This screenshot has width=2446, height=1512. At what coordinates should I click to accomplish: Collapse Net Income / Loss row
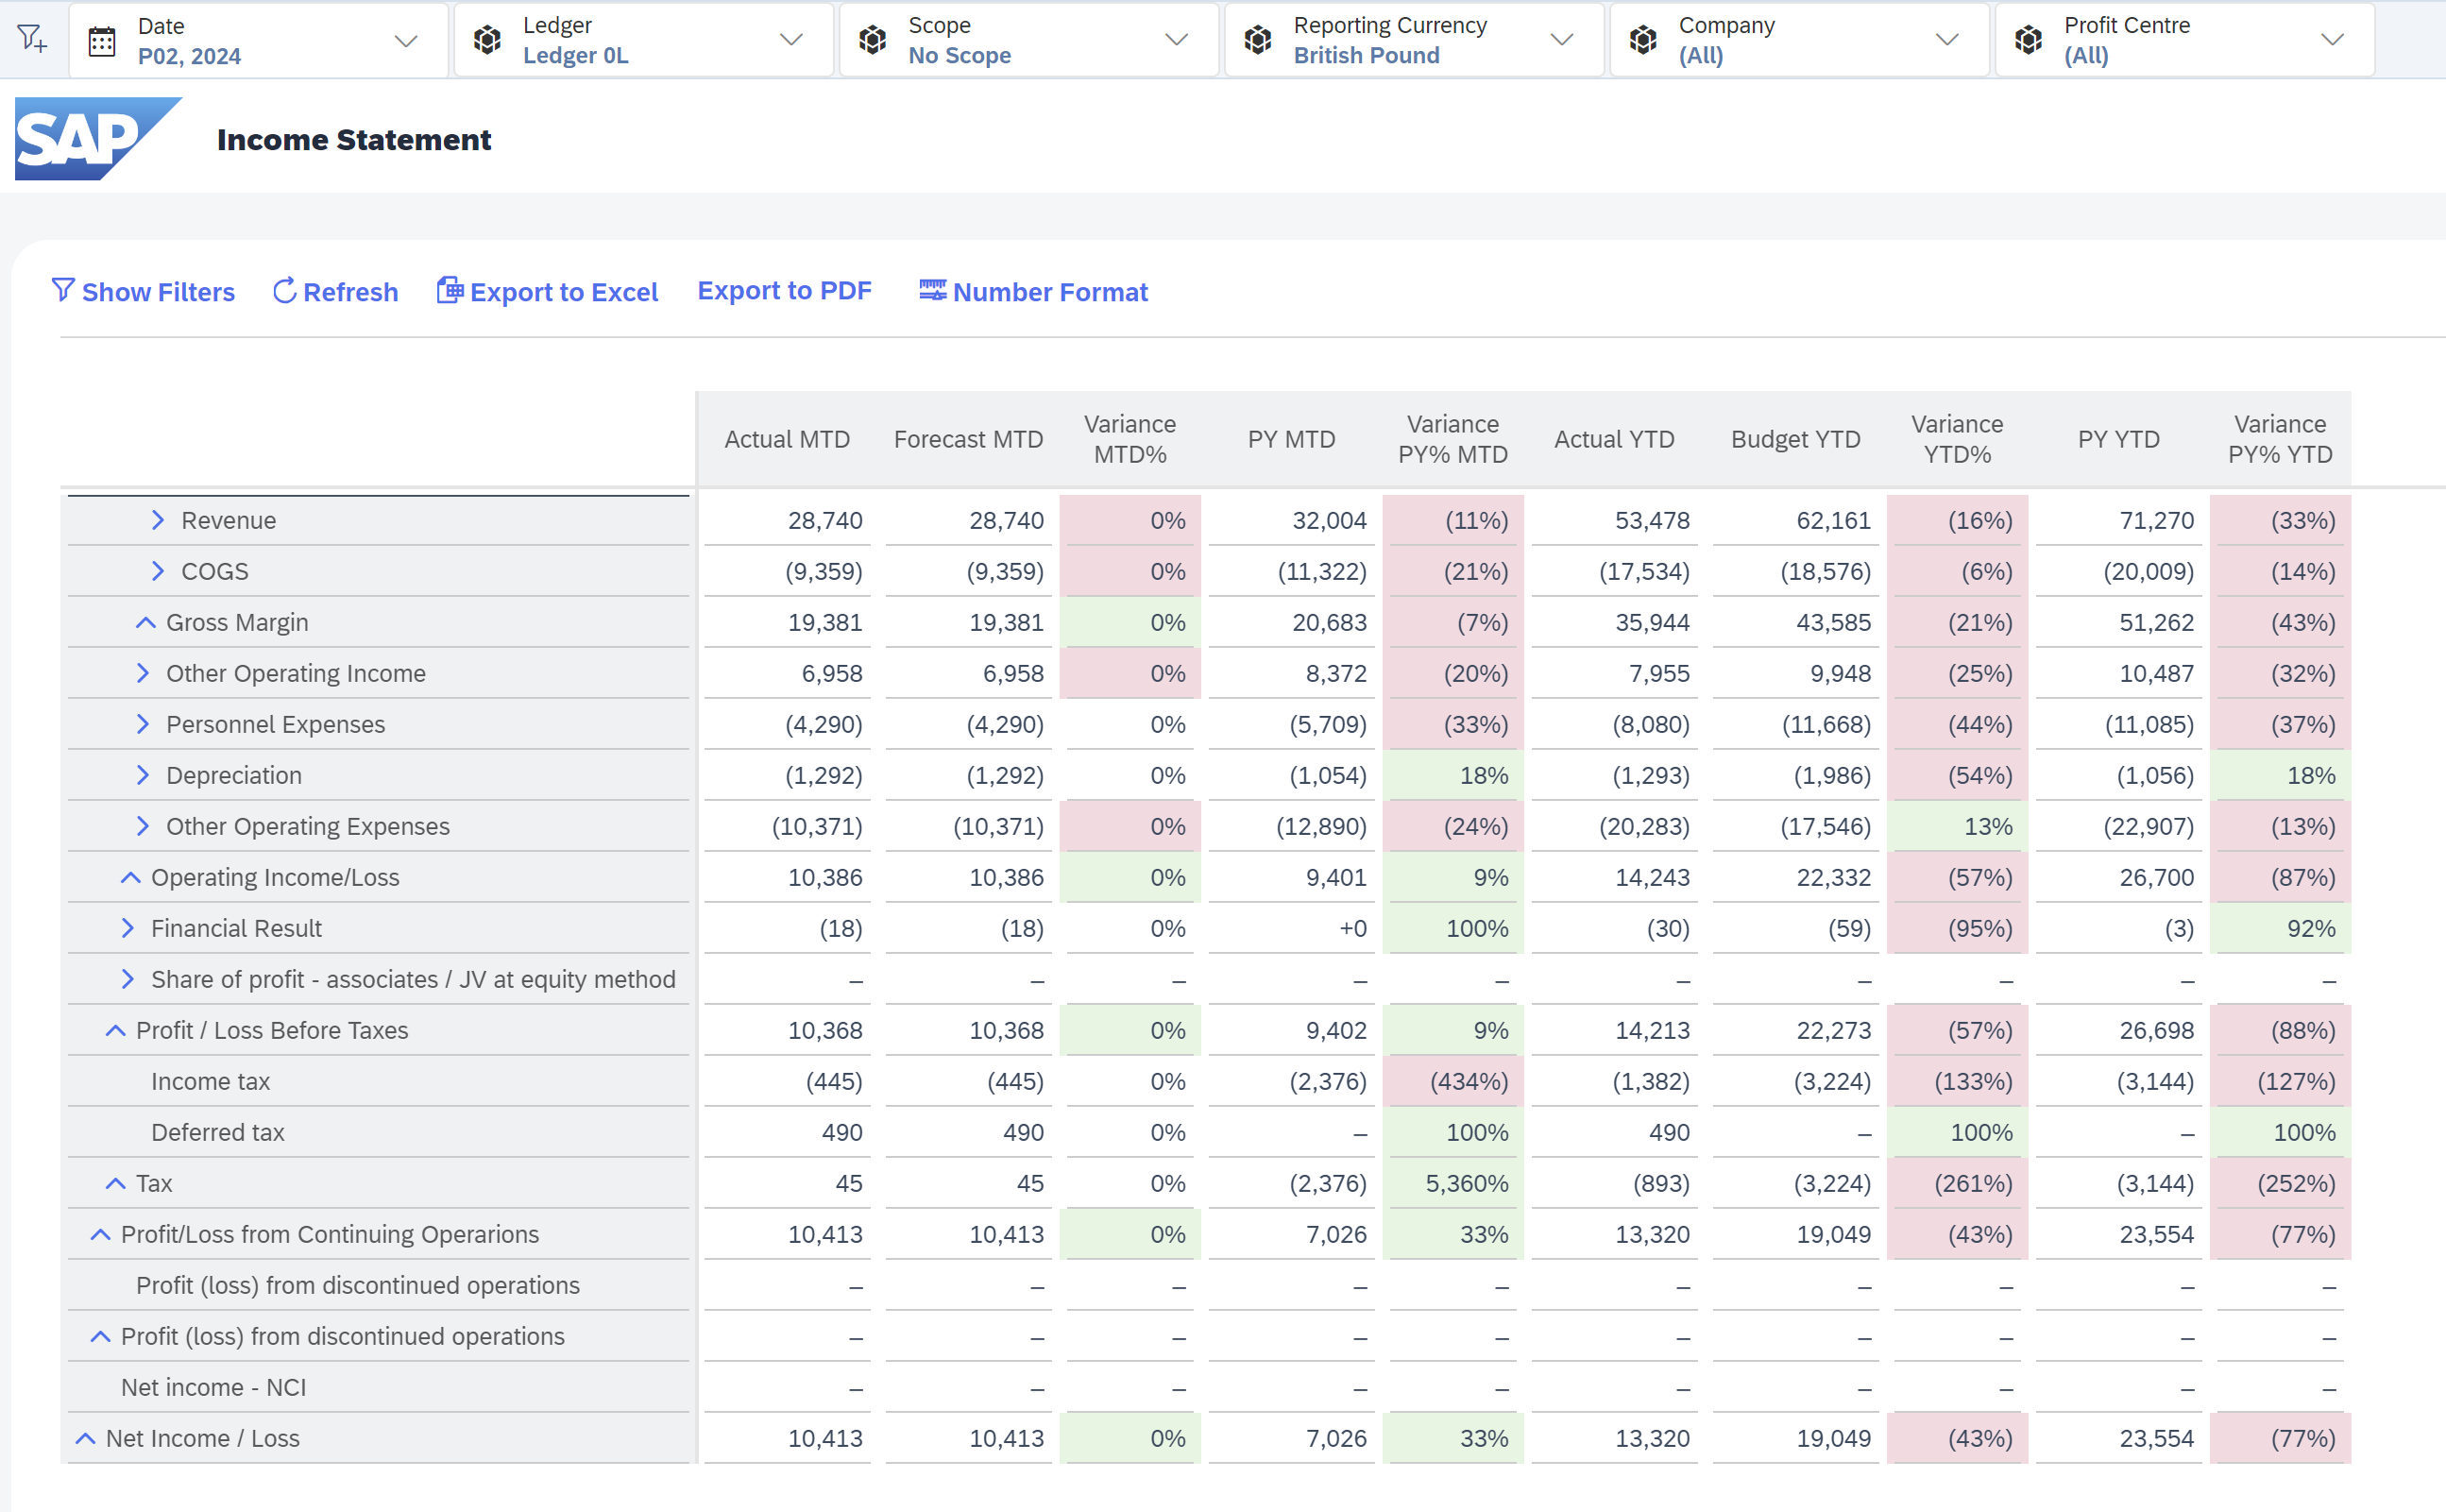point(85,1438)
